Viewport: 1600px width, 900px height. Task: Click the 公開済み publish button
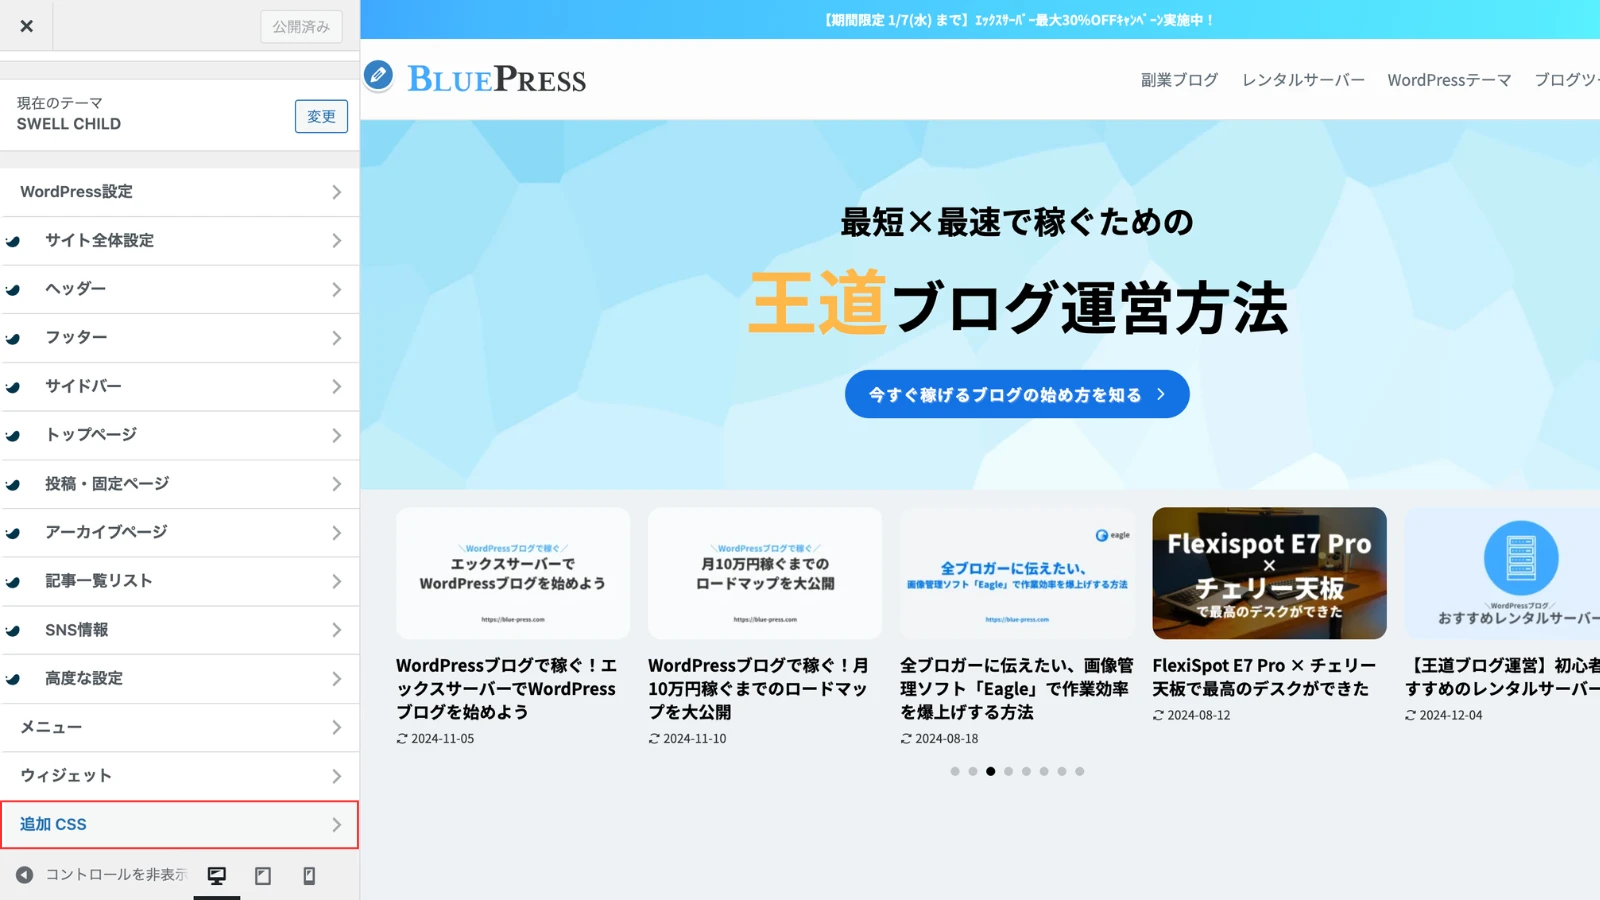tap(301, 27)
